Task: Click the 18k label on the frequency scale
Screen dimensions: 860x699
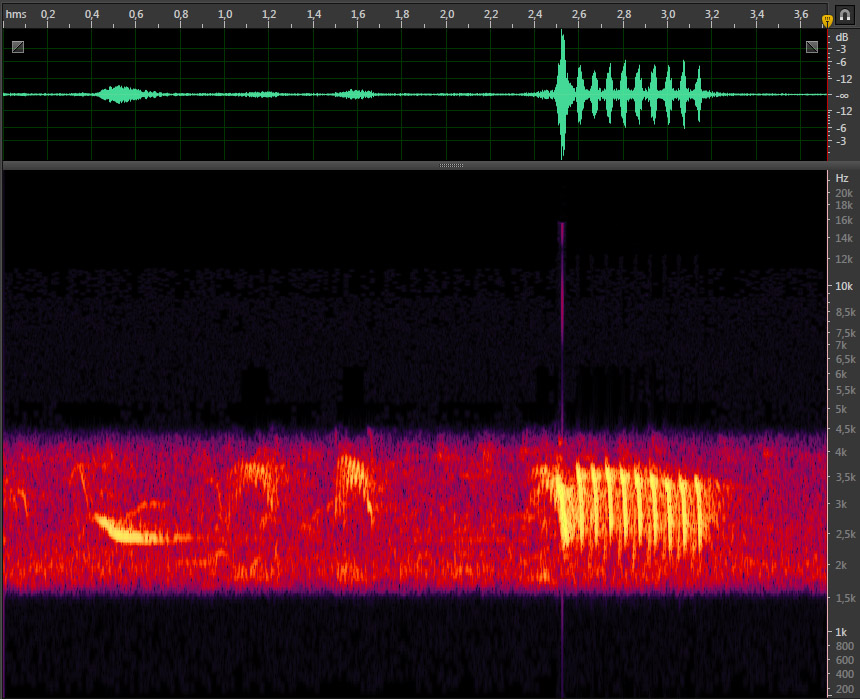Action: (x=844, y=205)
